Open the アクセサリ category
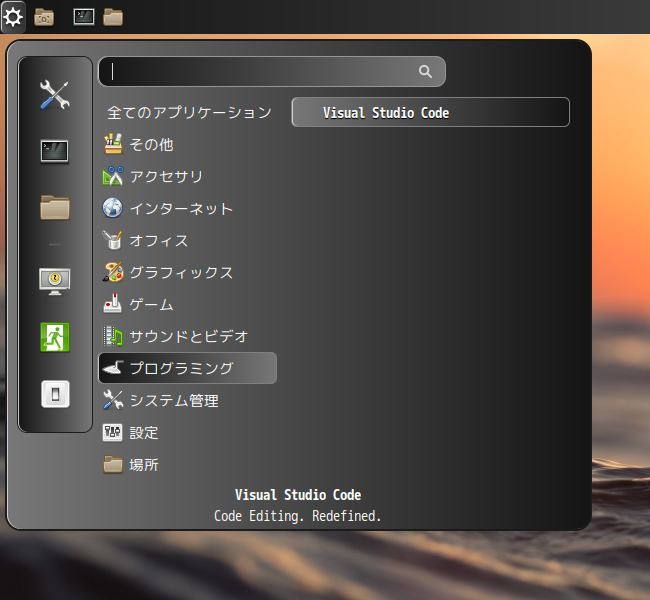Screen dimensions: 650x600 [x=188, y=176]
